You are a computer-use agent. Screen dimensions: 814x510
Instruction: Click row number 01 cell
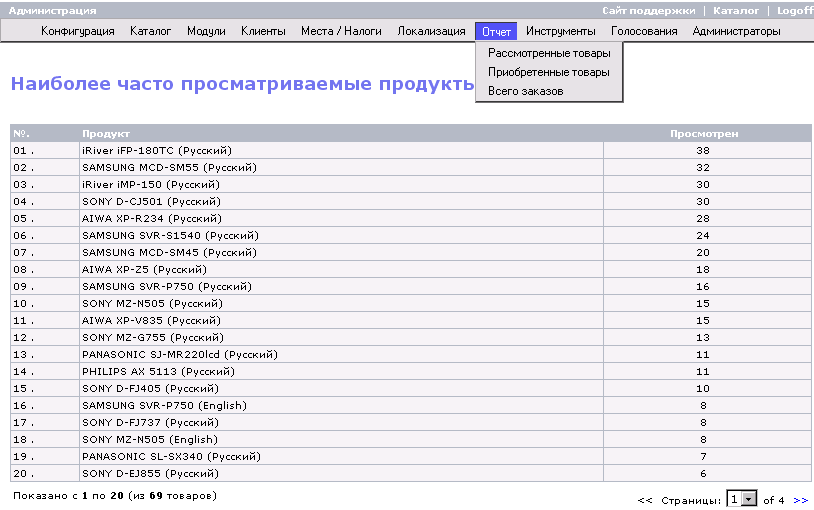[45, 151]
